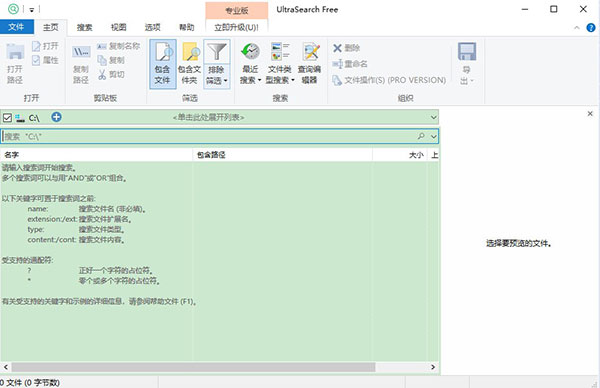Switch to the 主页 ribbon tab

click(x=51, y=27)
